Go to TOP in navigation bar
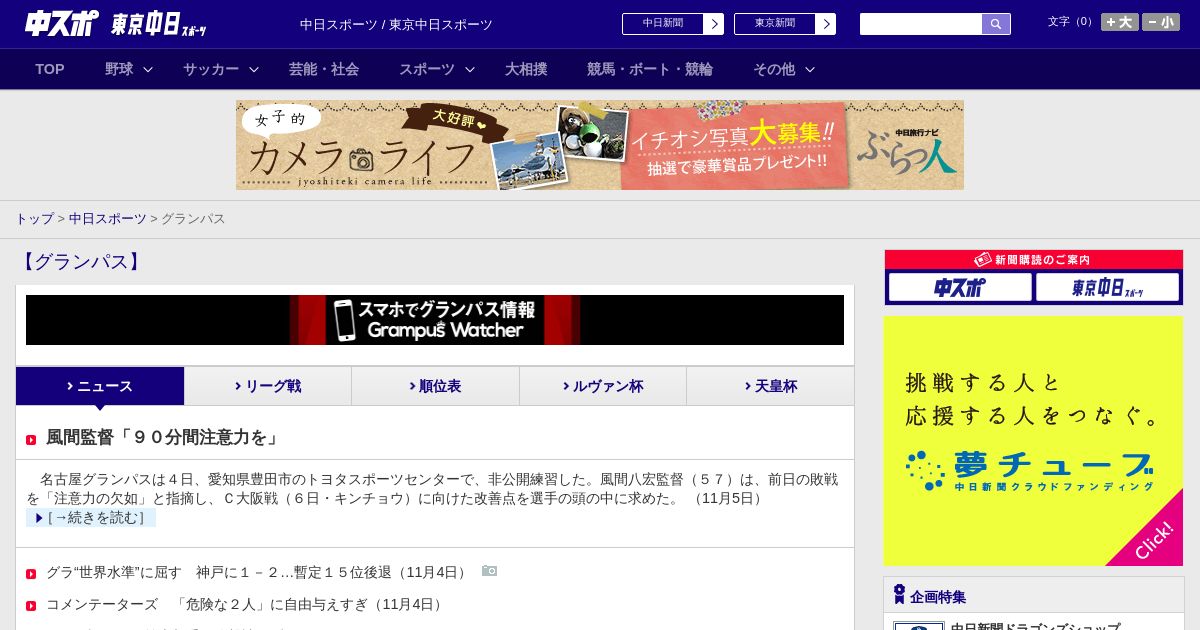Screen dimensions: 1200x630 click(x=50, y=69)
